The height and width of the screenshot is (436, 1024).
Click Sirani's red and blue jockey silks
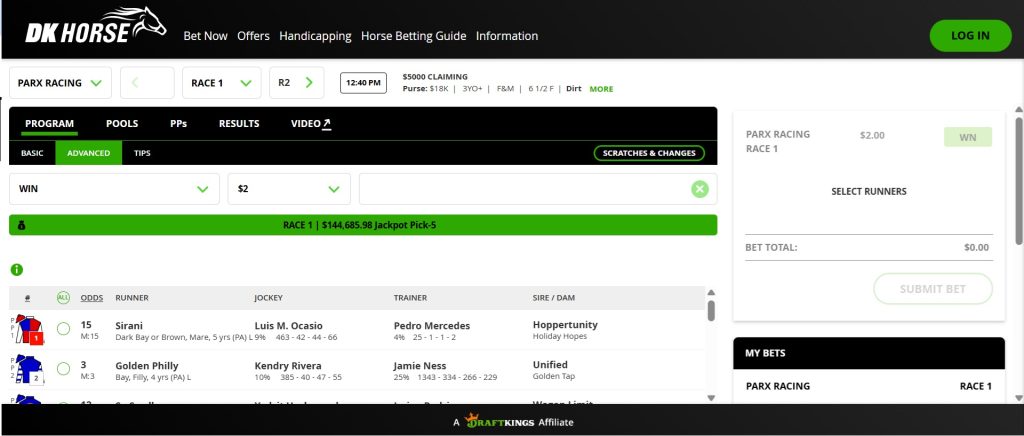tap(29, 330)
